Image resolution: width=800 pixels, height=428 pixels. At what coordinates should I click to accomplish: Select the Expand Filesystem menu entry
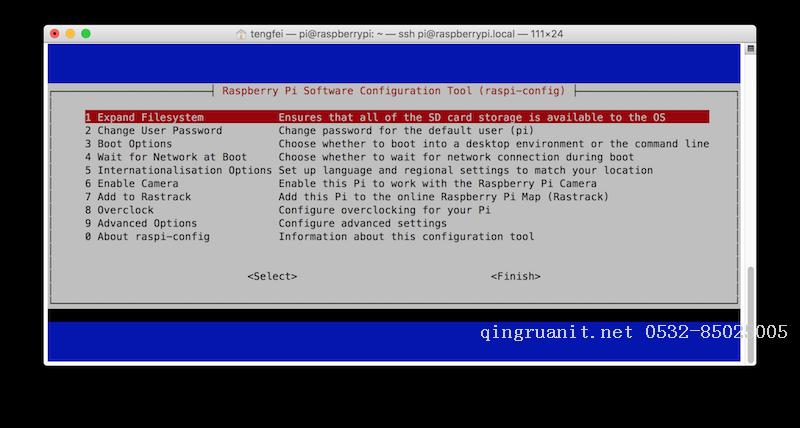pyautogui.click(x=397, y=117)
